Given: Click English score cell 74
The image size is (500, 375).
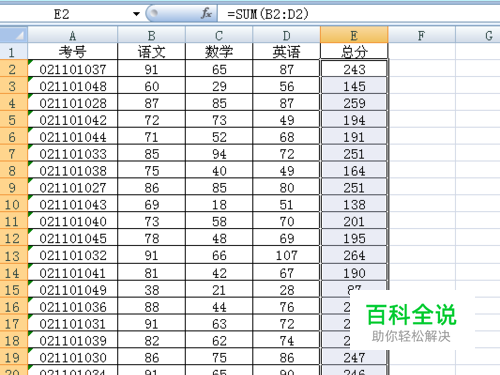Looking at the screenshot, I should click(287, 340).
